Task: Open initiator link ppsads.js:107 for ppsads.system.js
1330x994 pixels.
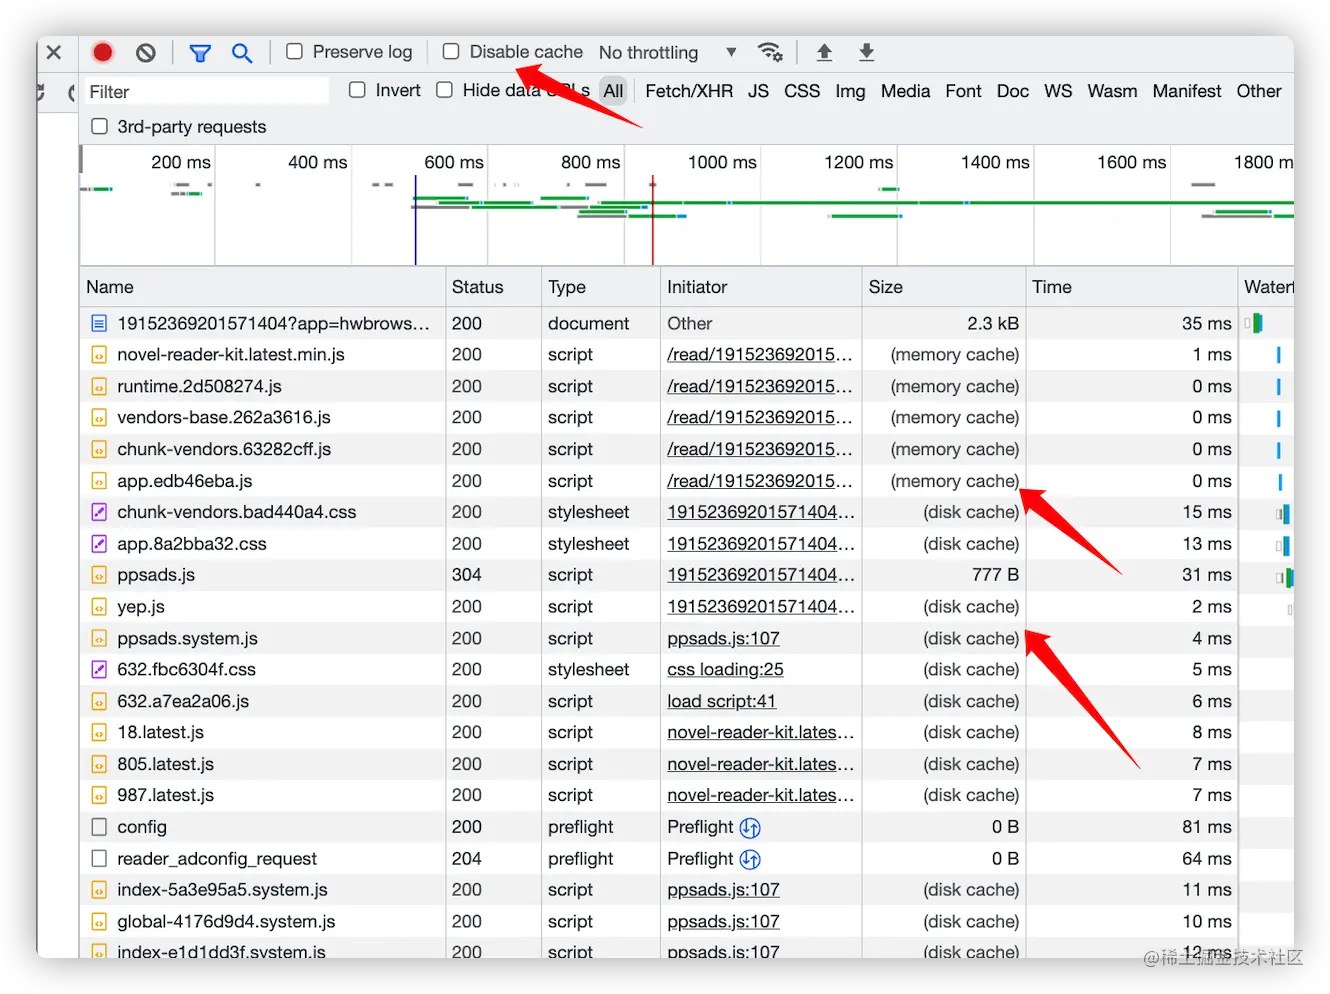Action: (723, 638)
